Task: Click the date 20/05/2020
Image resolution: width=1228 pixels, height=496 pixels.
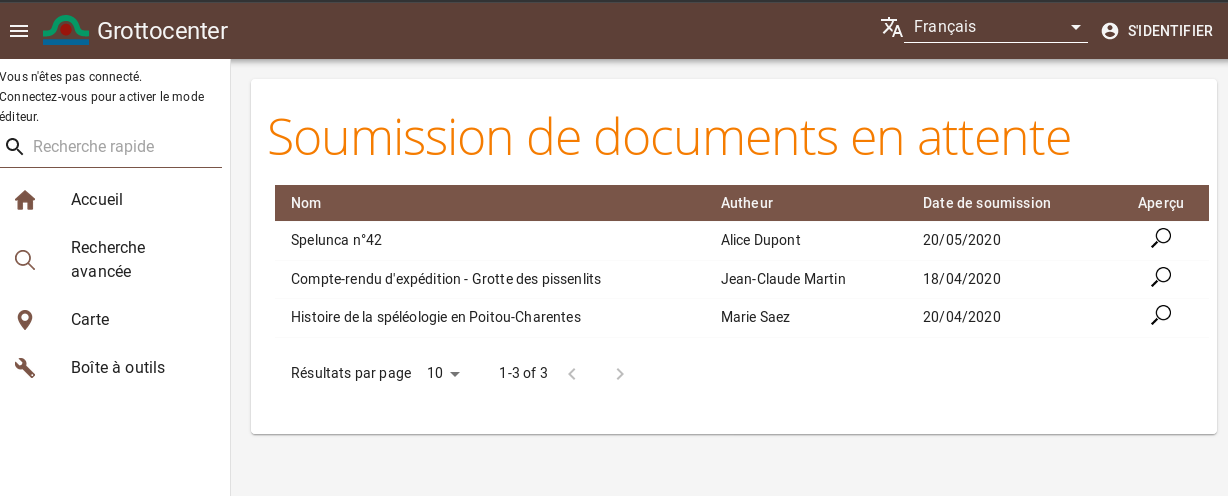Action: point(962,240)
